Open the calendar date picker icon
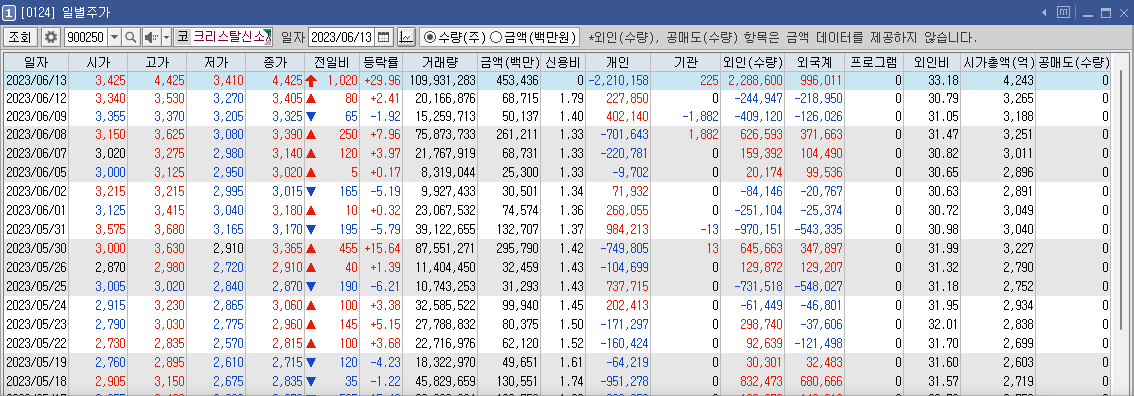1134x396 pixels. click(x=384, y=37)
